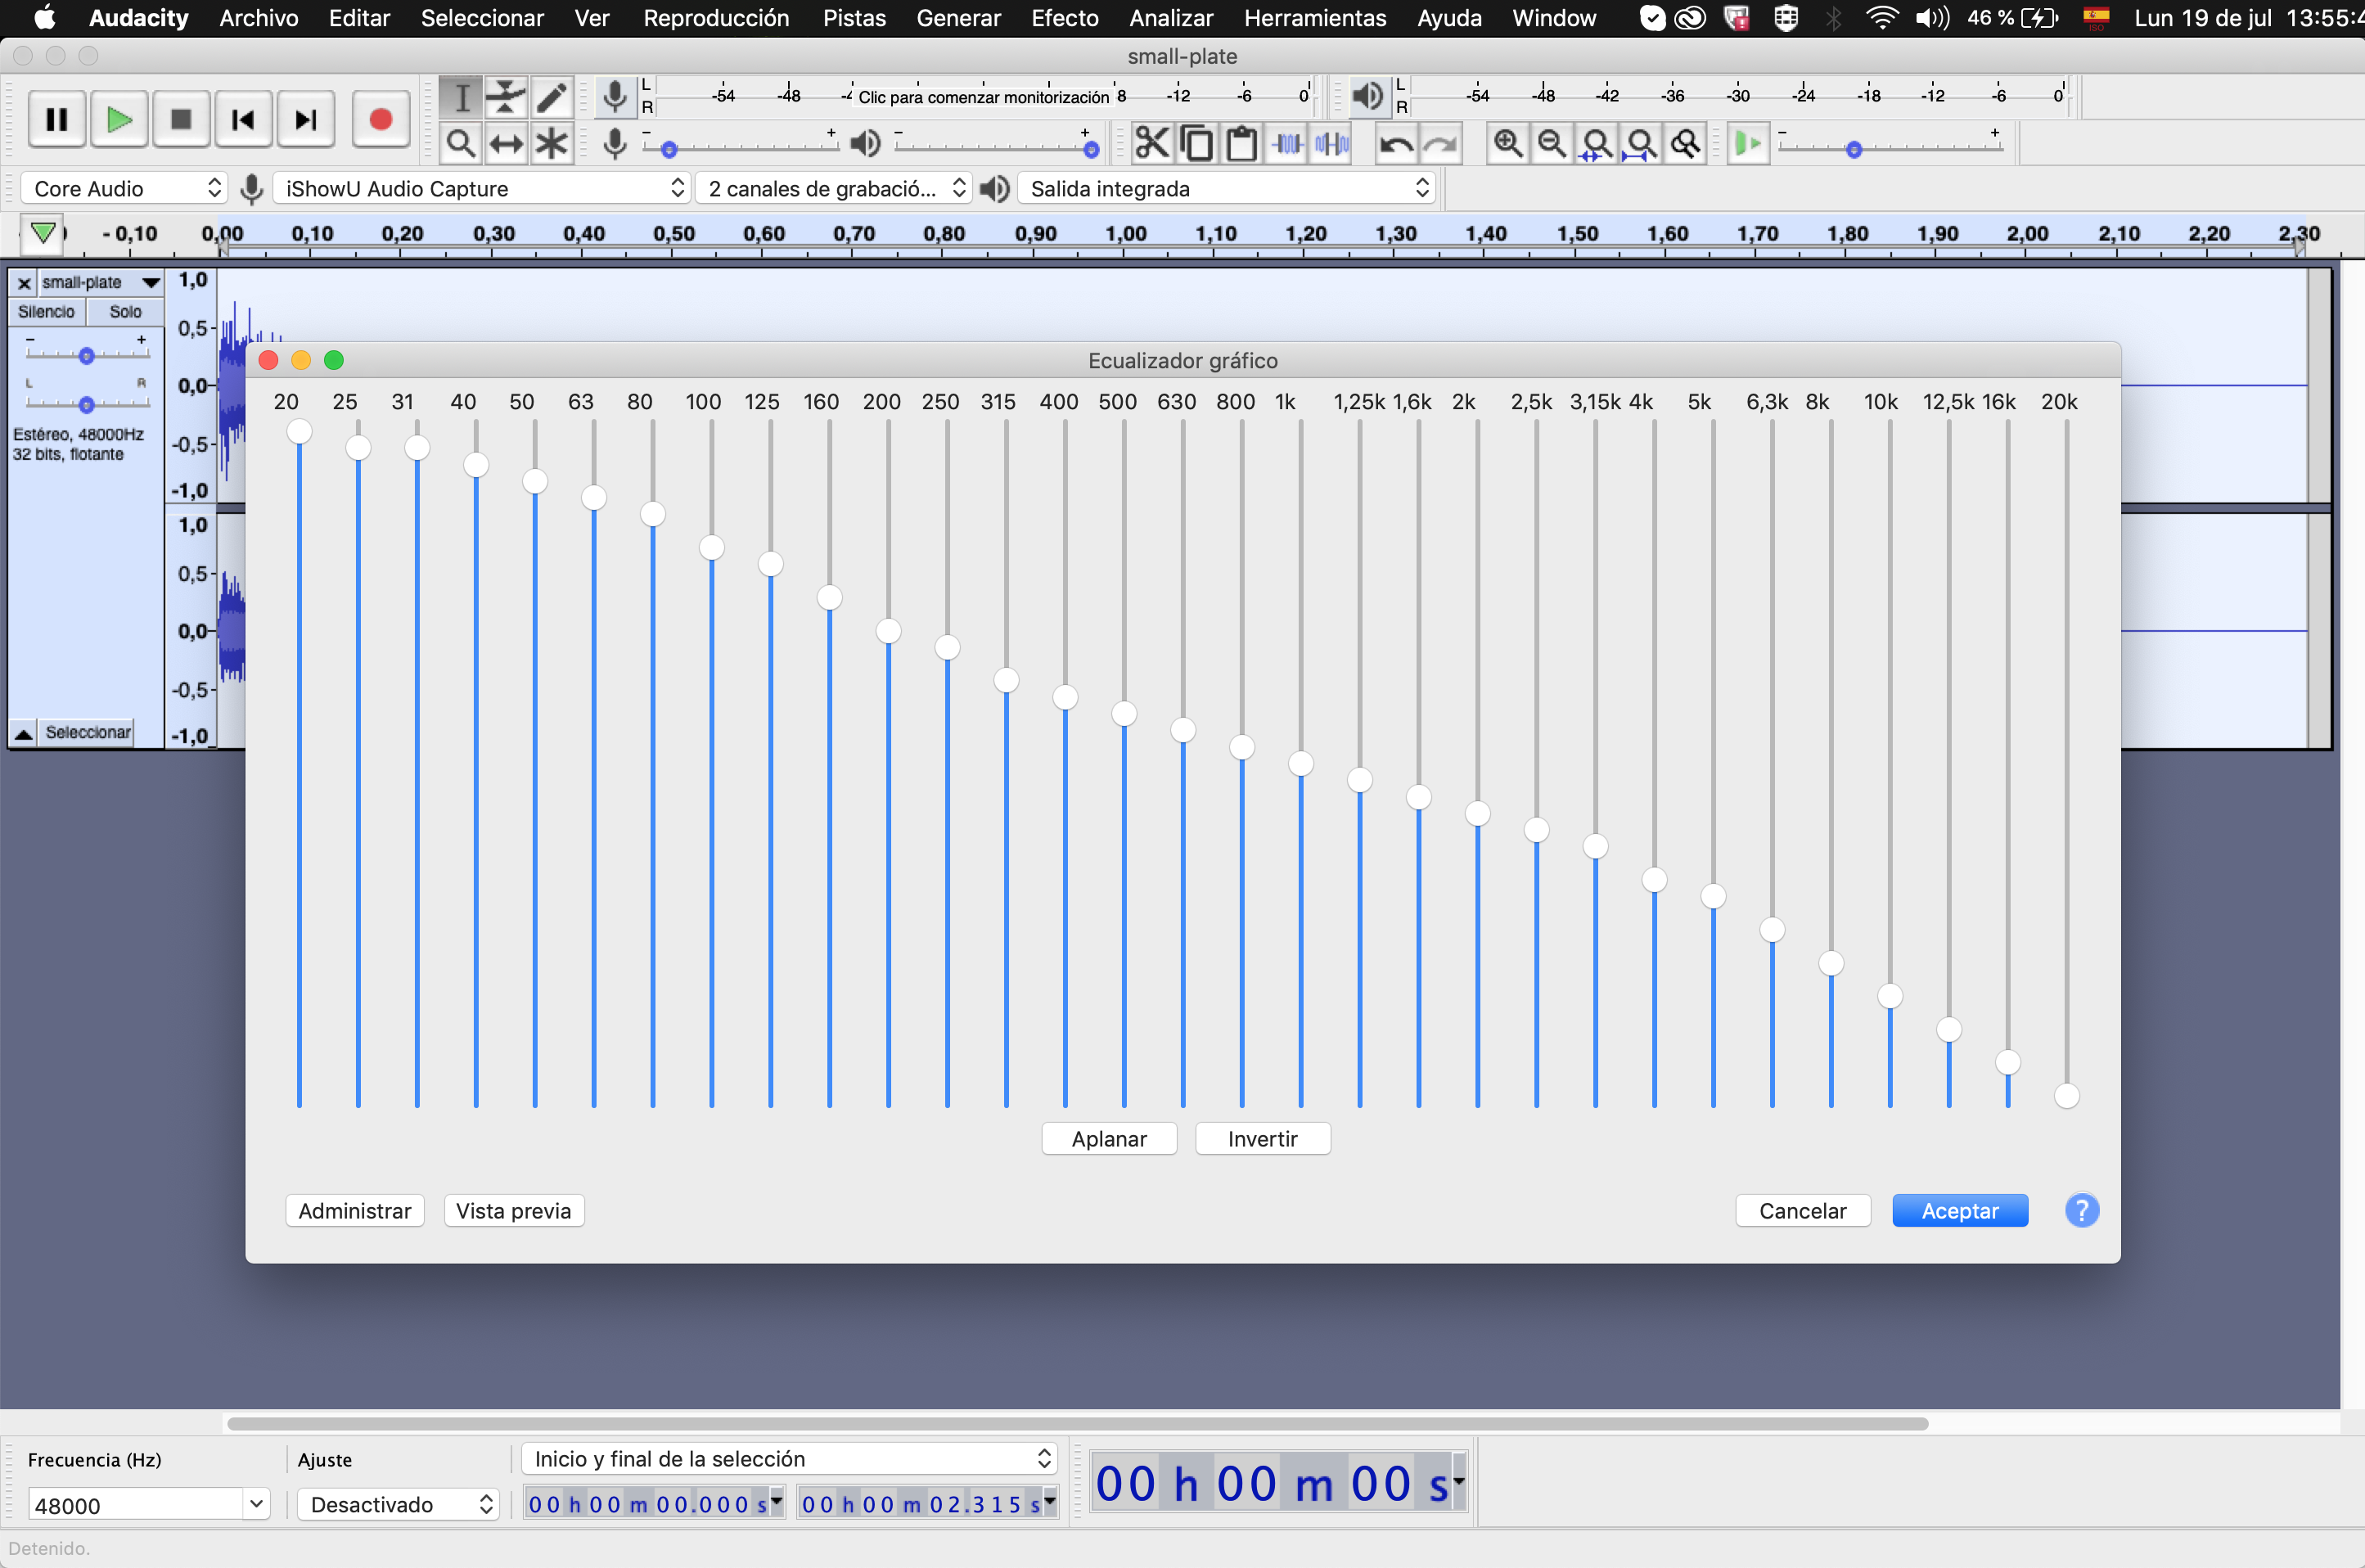Click the Wi-Fi icon in menu bar
Viewport: 2365px width, 1568px height.
tap(1882, 18)
